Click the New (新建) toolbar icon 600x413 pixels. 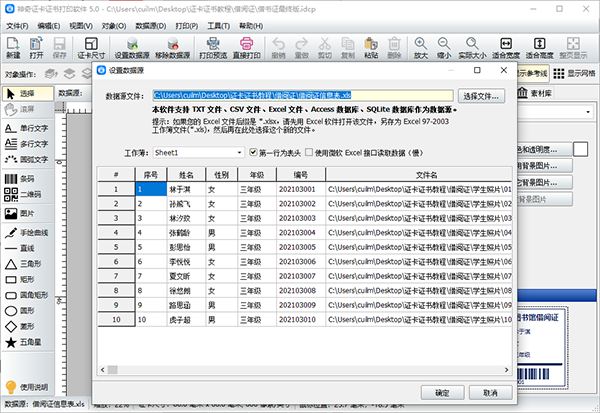click(x=14, y=47)
